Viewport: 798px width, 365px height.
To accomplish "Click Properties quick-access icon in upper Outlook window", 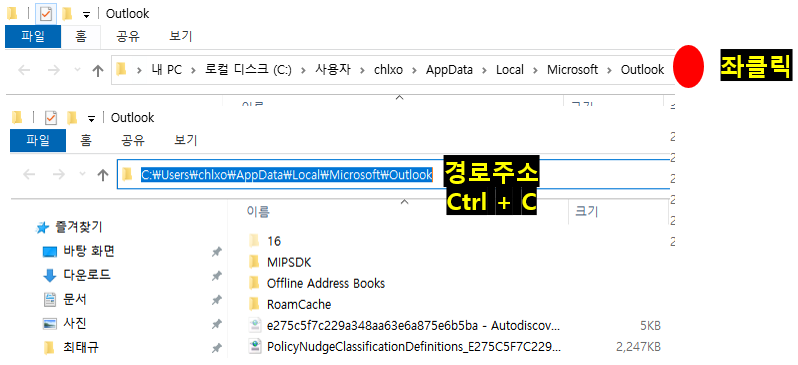I will [46, 14].
